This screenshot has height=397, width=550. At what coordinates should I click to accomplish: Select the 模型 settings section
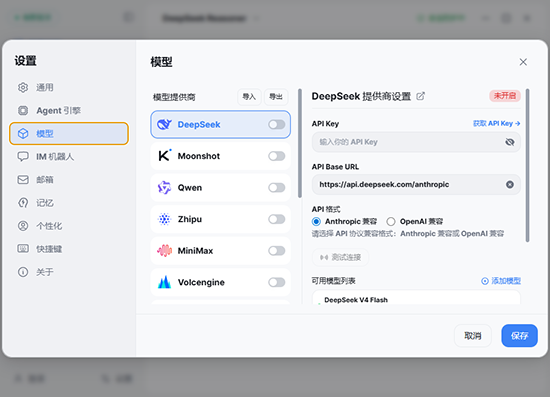(x=69, y=134)
